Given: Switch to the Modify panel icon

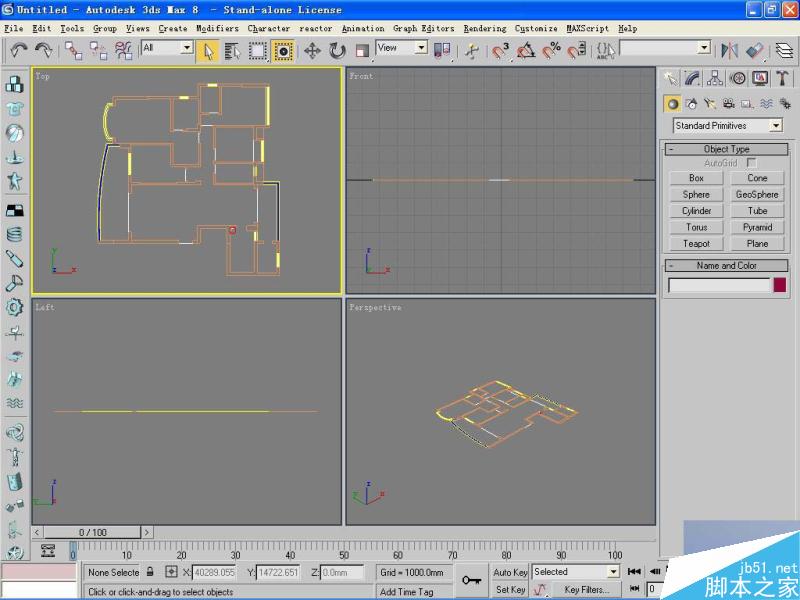Looking at the screenshot, I should tap(692, 78).
